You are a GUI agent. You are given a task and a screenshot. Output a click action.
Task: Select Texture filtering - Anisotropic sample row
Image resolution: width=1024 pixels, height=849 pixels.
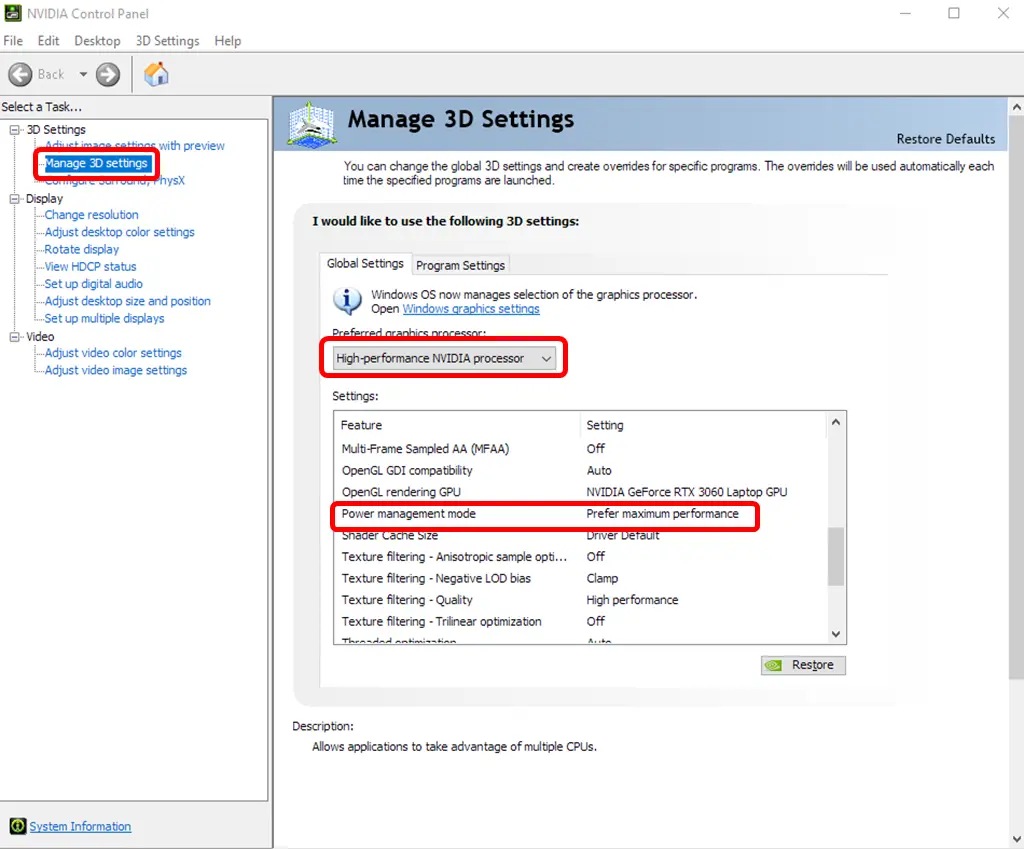[581, 556]
